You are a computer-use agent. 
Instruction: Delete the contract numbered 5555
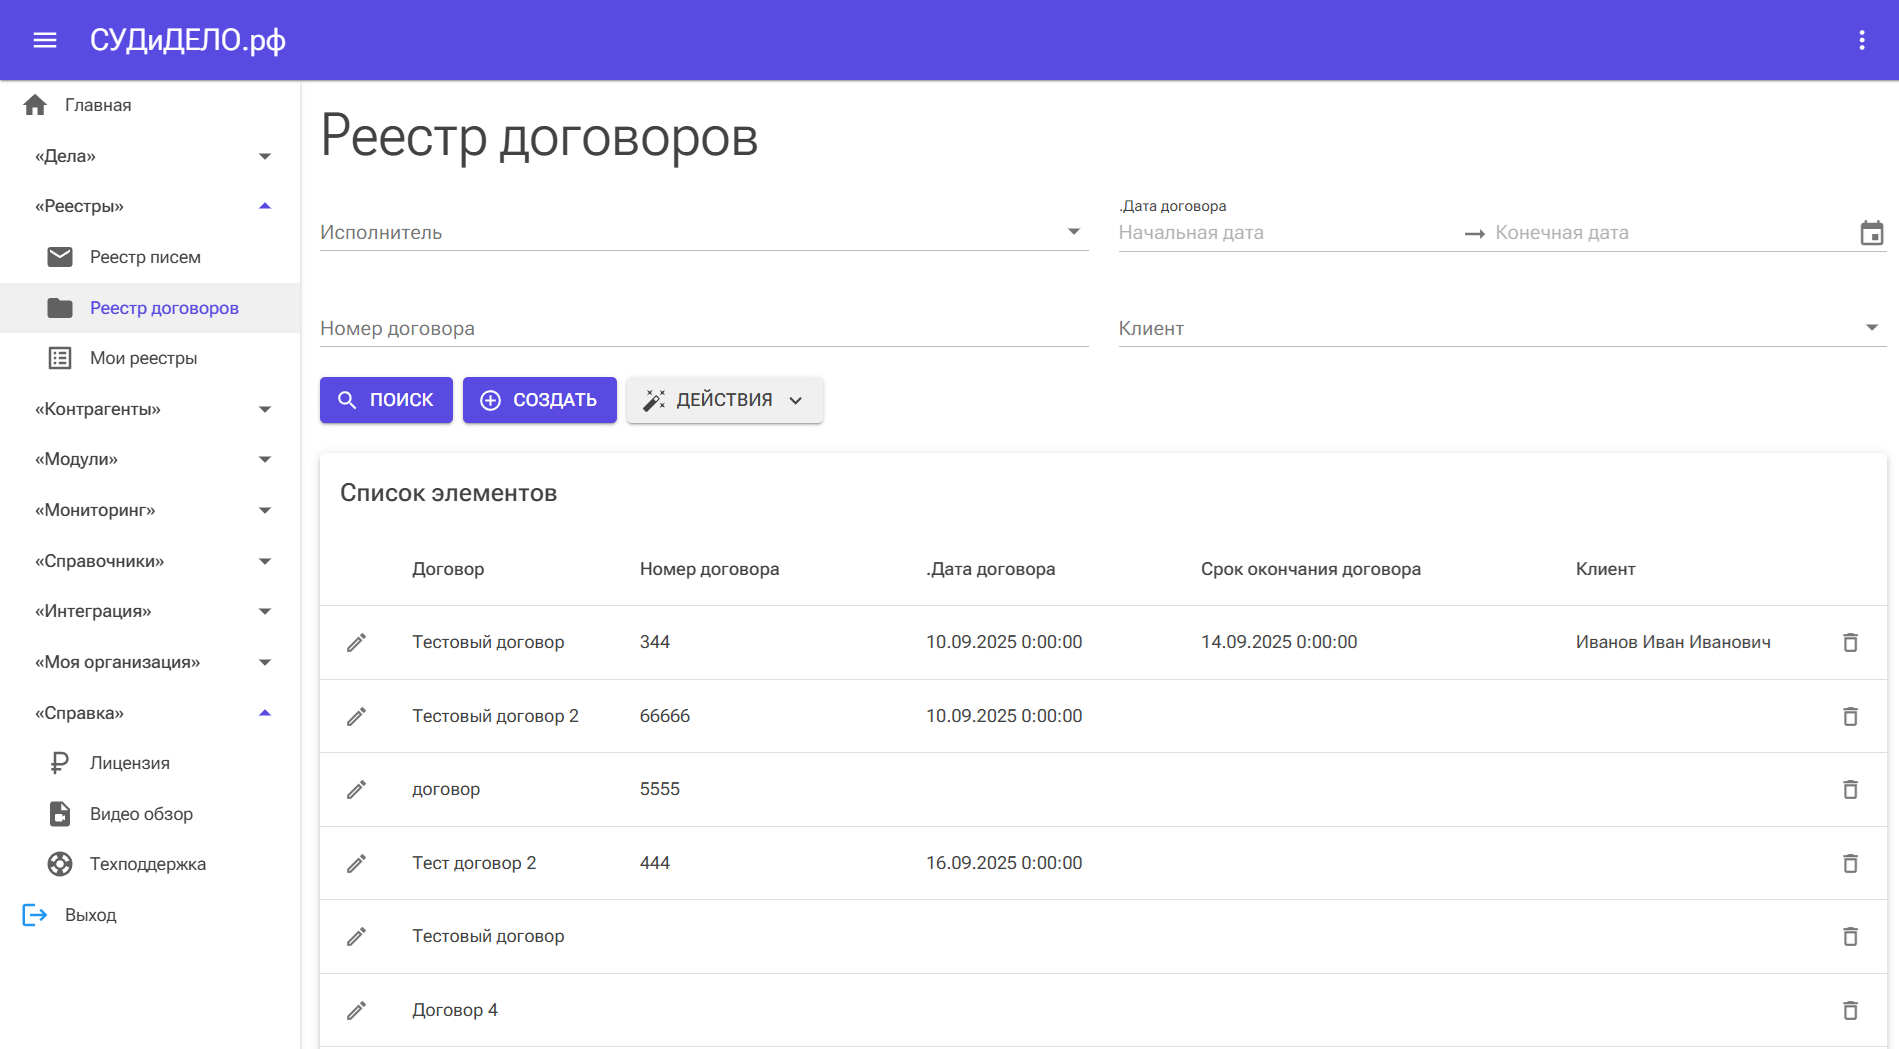(x=1850, y=789)
